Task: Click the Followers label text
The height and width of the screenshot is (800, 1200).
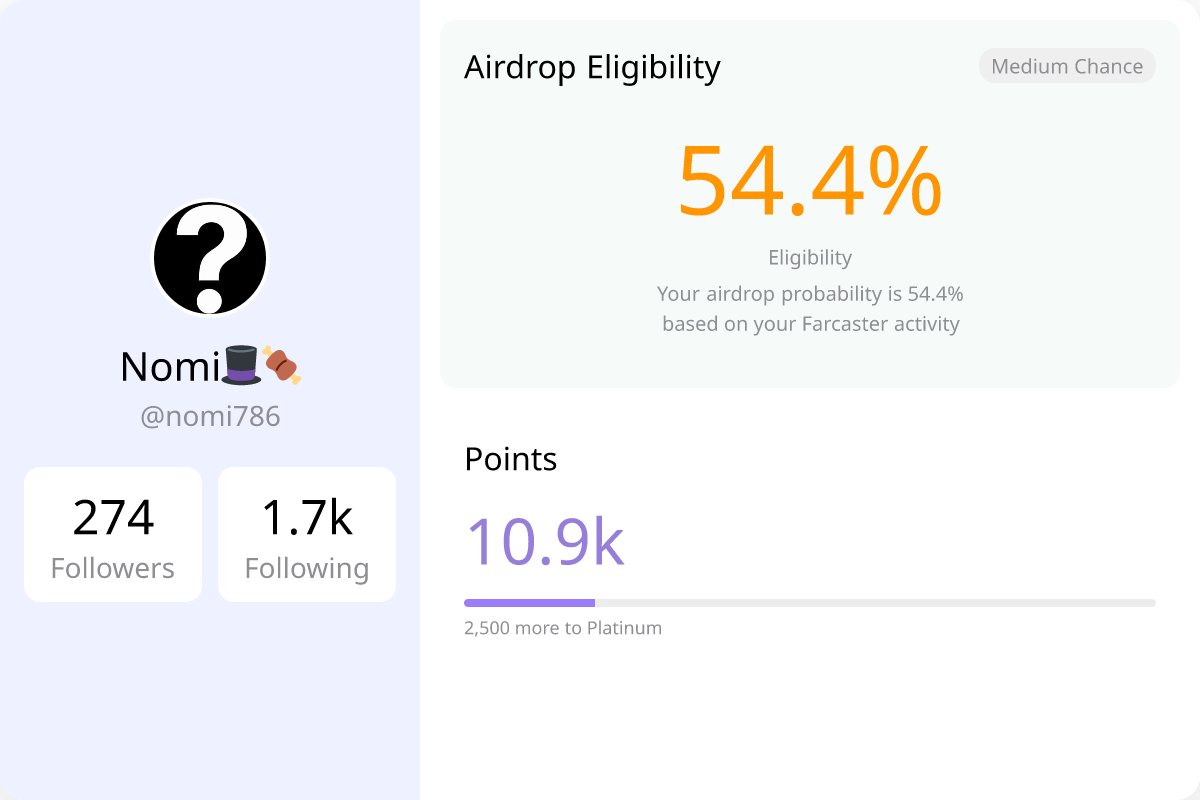Action: point(113,568)
